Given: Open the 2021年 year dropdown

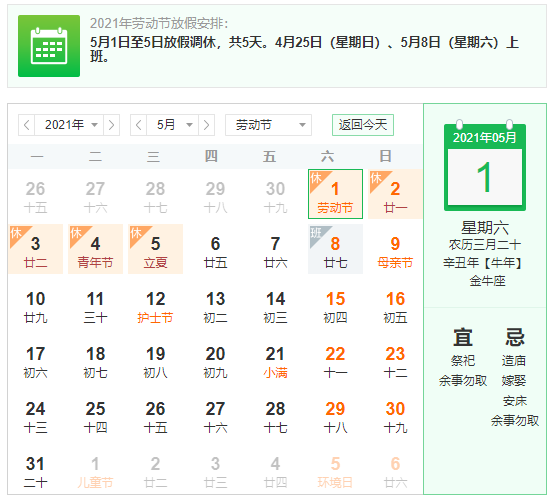Looking at the screenshot, I should [69, 125].
